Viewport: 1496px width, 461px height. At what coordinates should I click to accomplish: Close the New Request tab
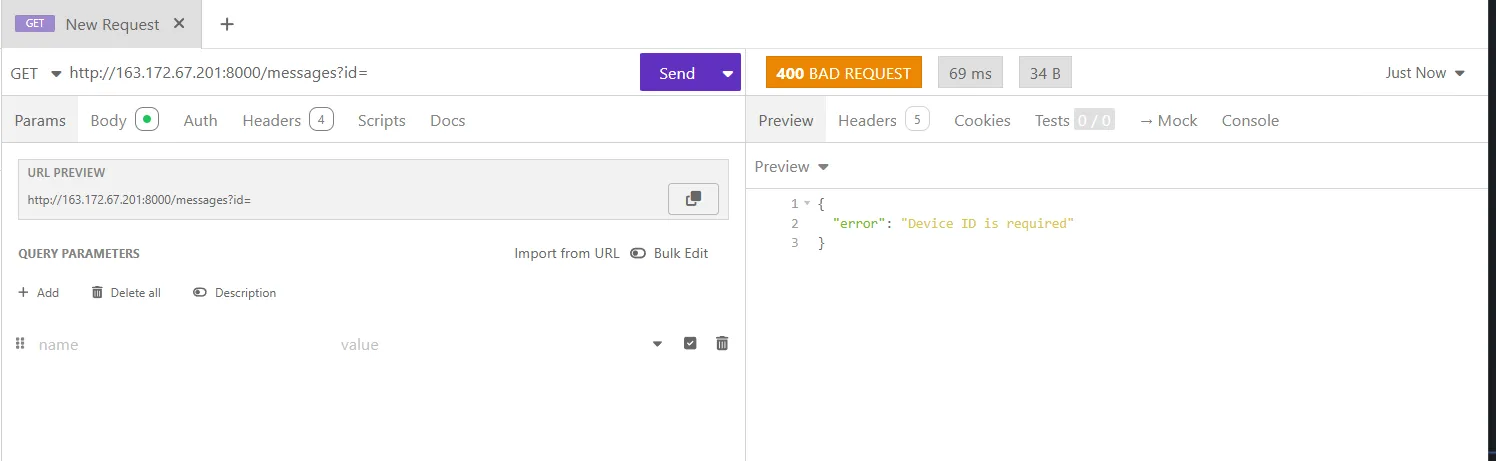point(179,24)
